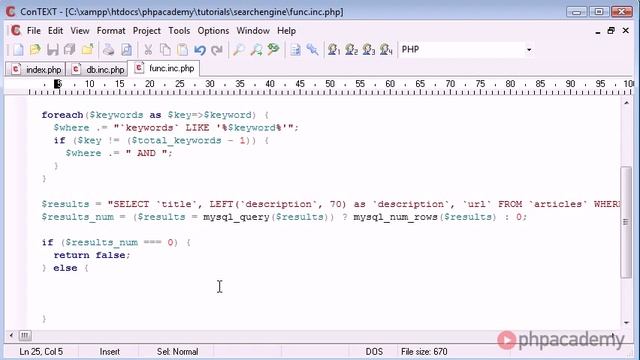Screen dimensions: 640x360
Task: Open the Window menu
Action: tap(253, 31)
